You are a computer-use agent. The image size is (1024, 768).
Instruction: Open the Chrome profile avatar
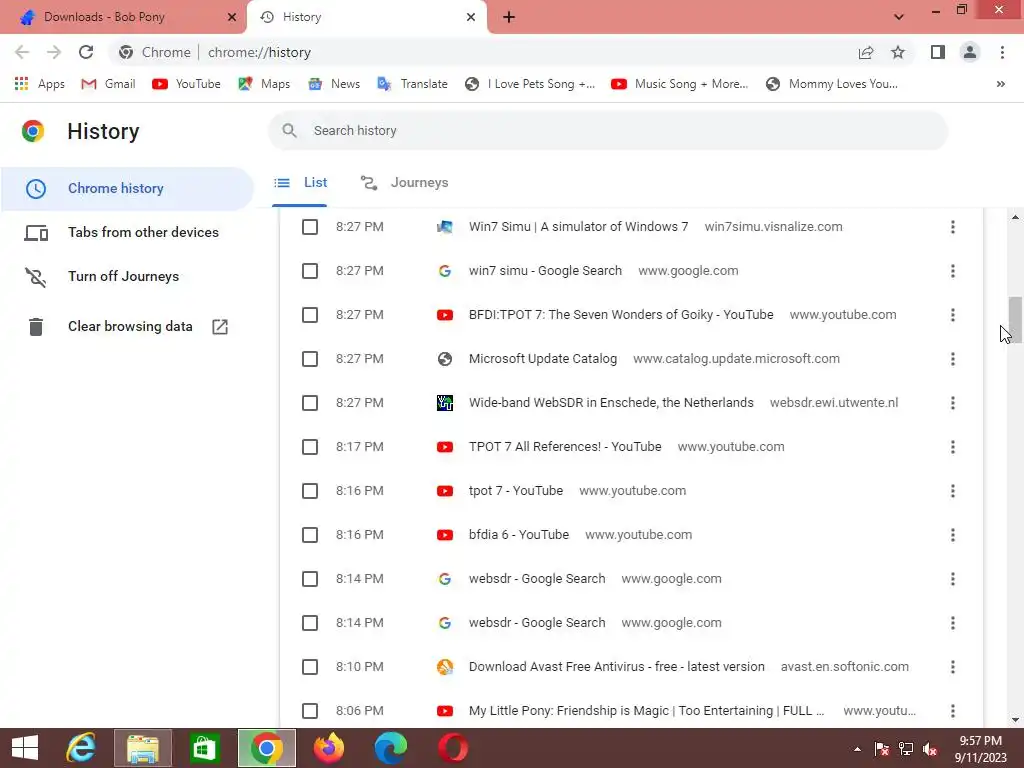click(x=970, y=52)
